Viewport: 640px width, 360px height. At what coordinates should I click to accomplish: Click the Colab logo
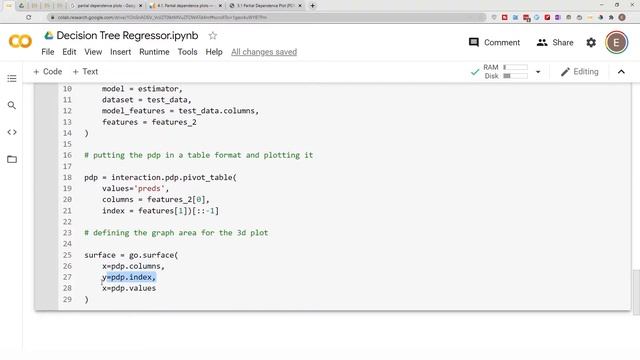coord(20,41)
